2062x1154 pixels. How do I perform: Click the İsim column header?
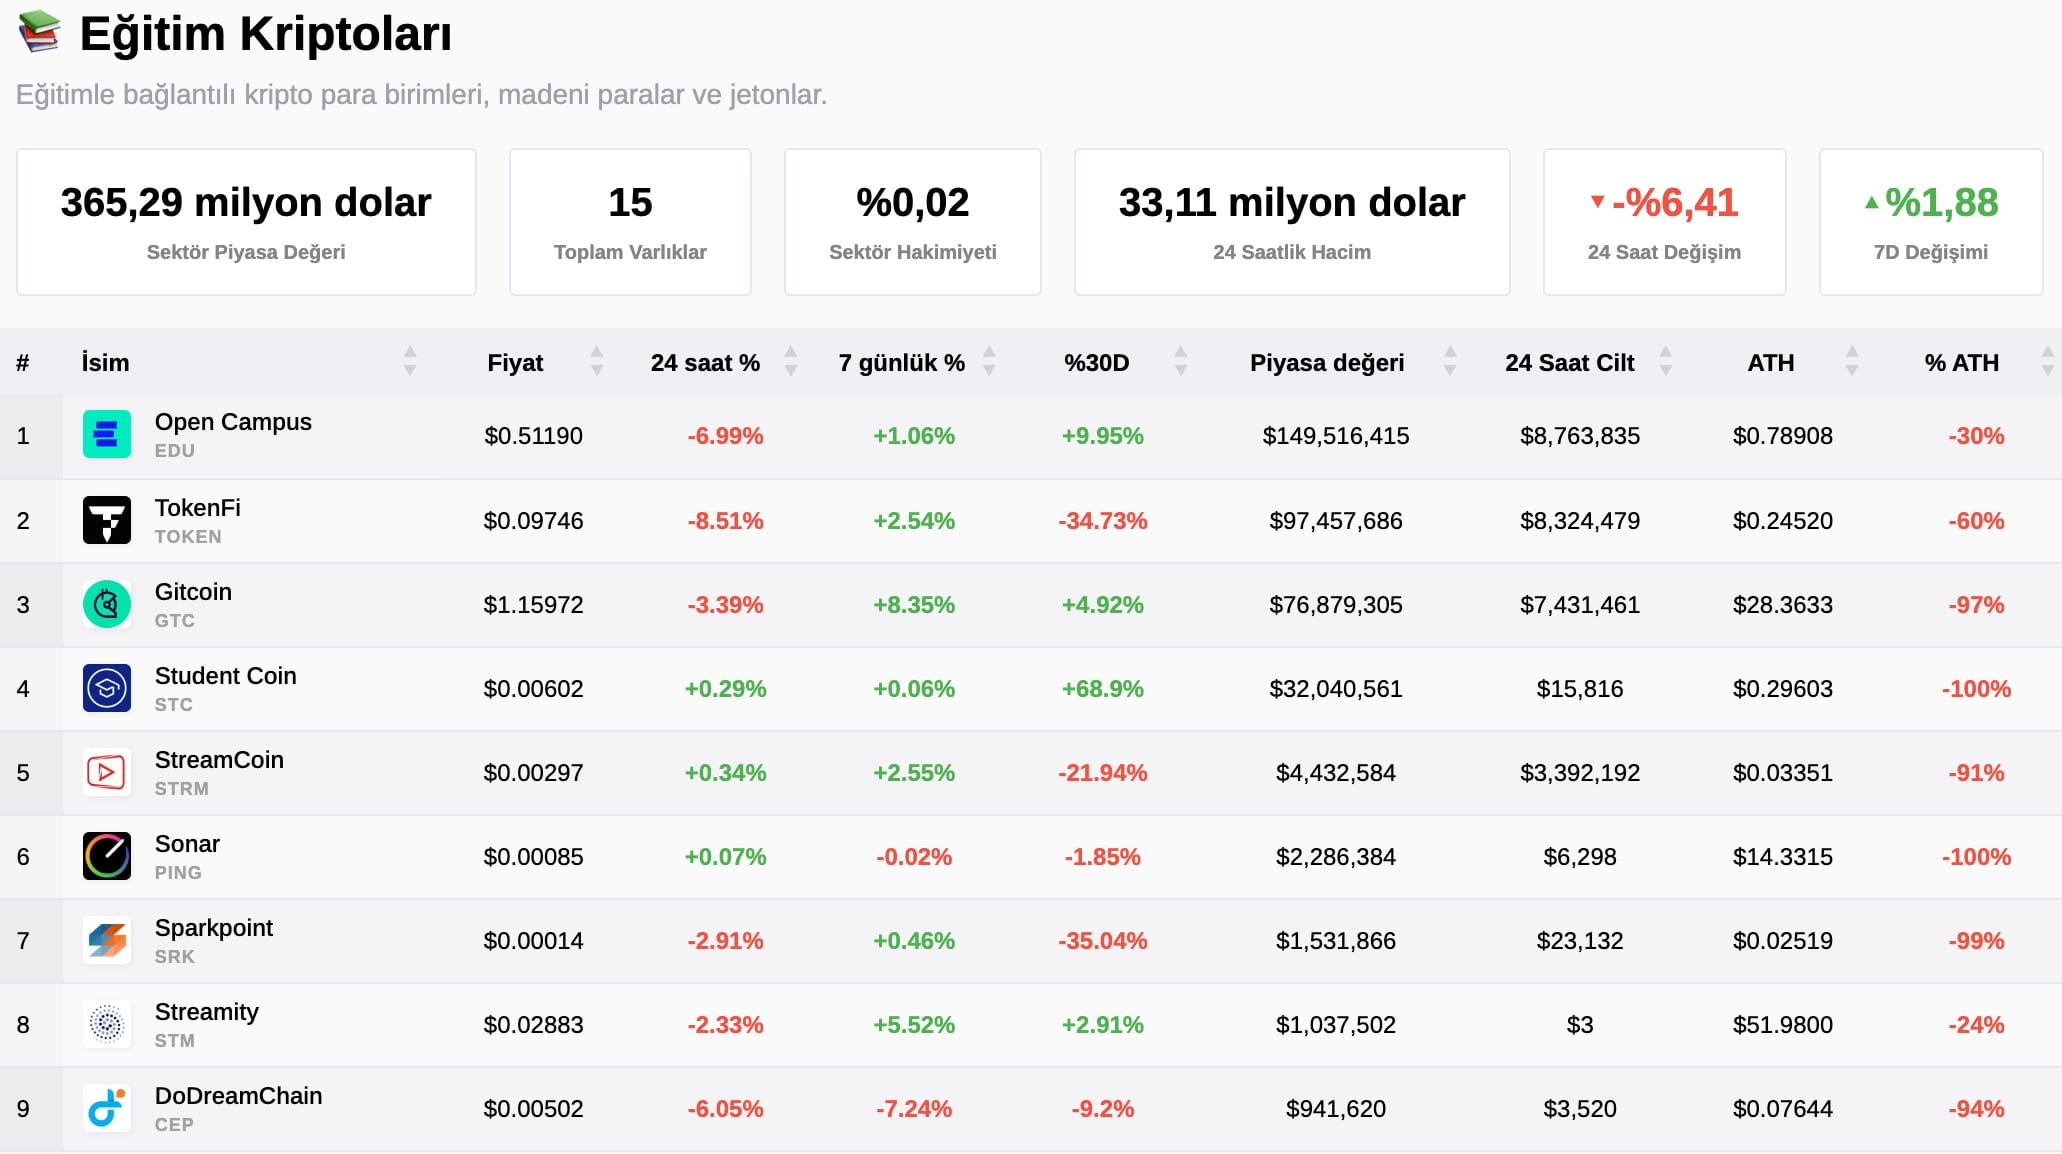coord(104,362)
